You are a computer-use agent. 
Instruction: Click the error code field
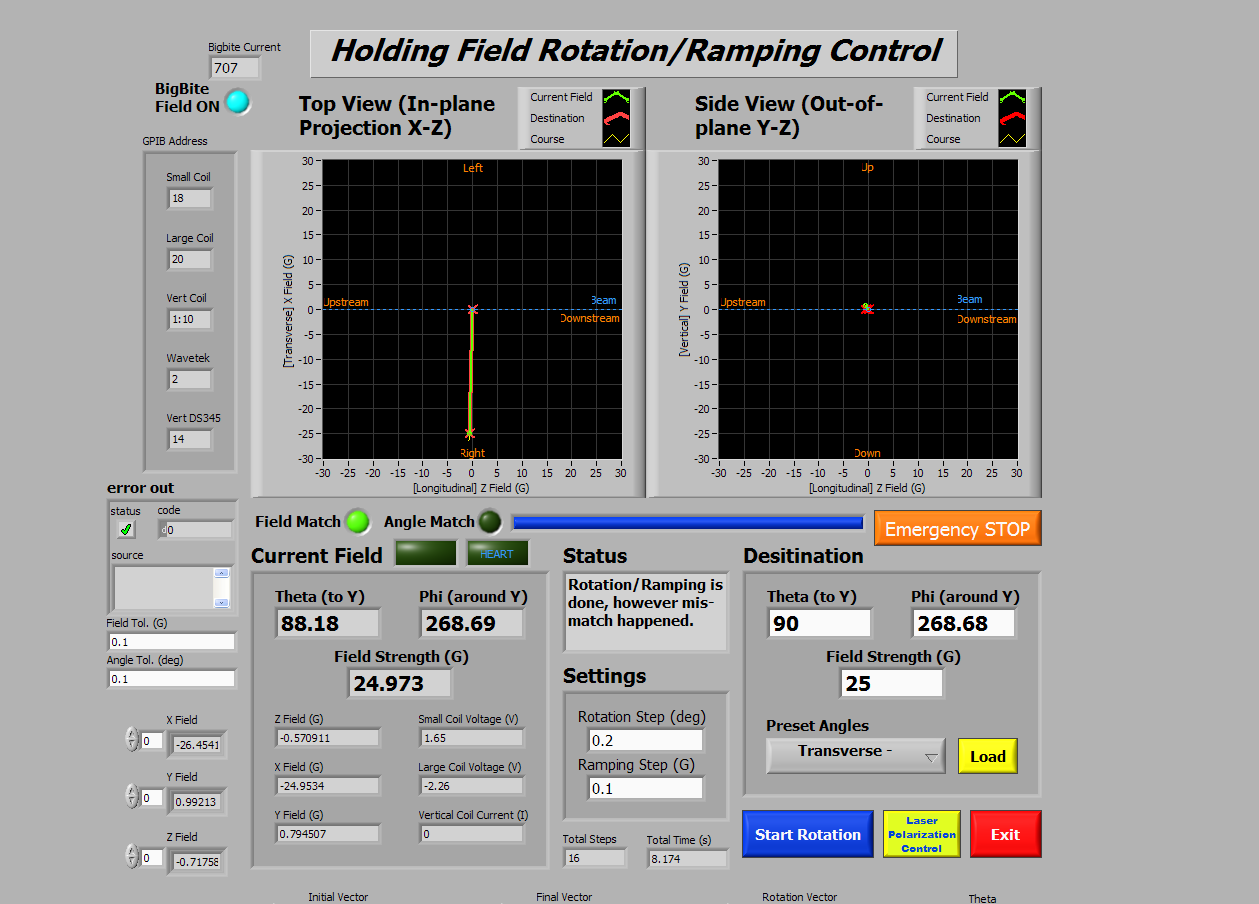click(195, 530)
